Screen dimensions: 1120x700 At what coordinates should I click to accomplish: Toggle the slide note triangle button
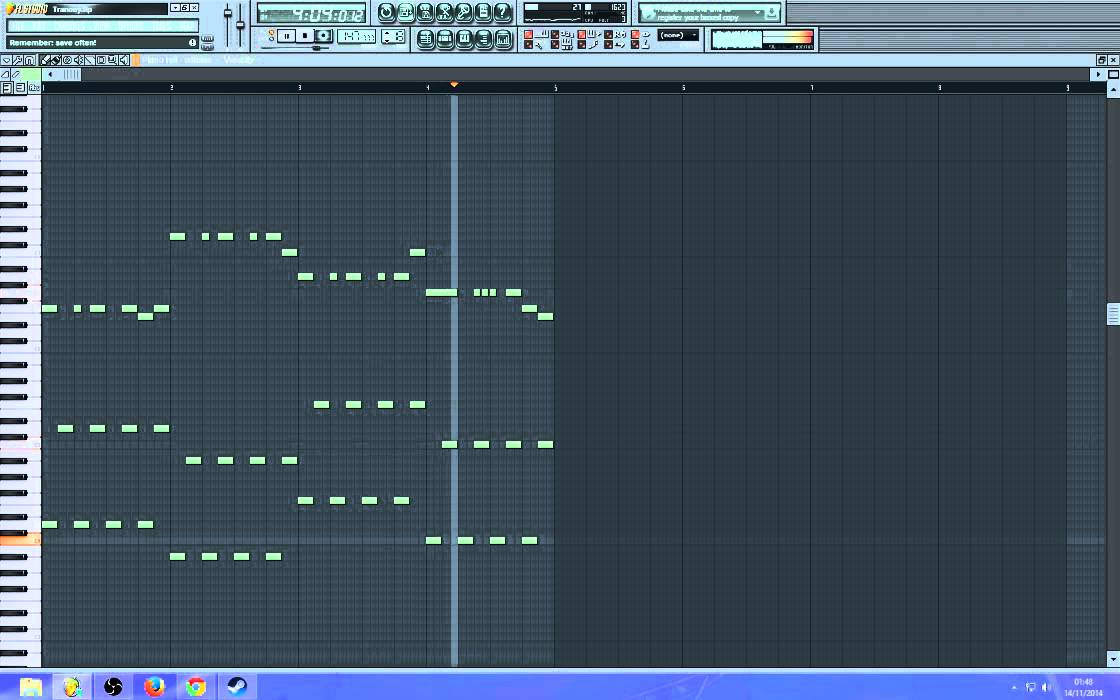6,74
